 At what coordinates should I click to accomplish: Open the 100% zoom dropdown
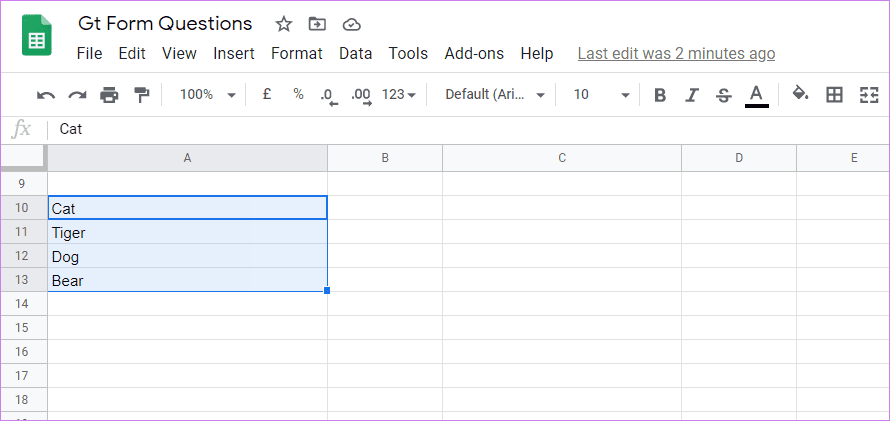[x=207, y=95]
